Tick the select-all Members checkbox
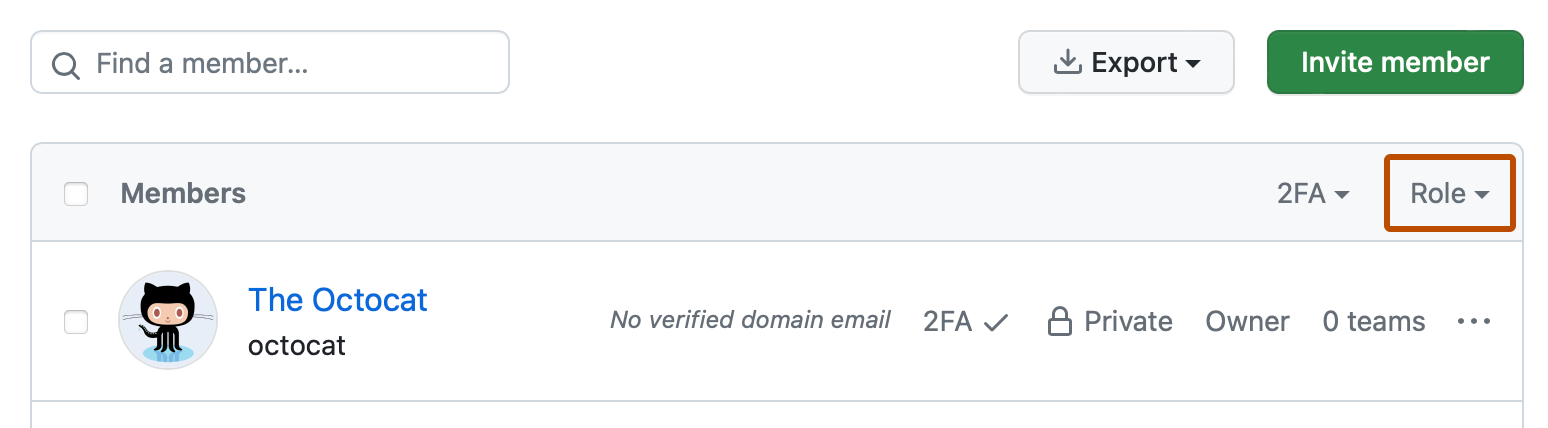This screenshot has width=1548, height=428. (76, 194)
